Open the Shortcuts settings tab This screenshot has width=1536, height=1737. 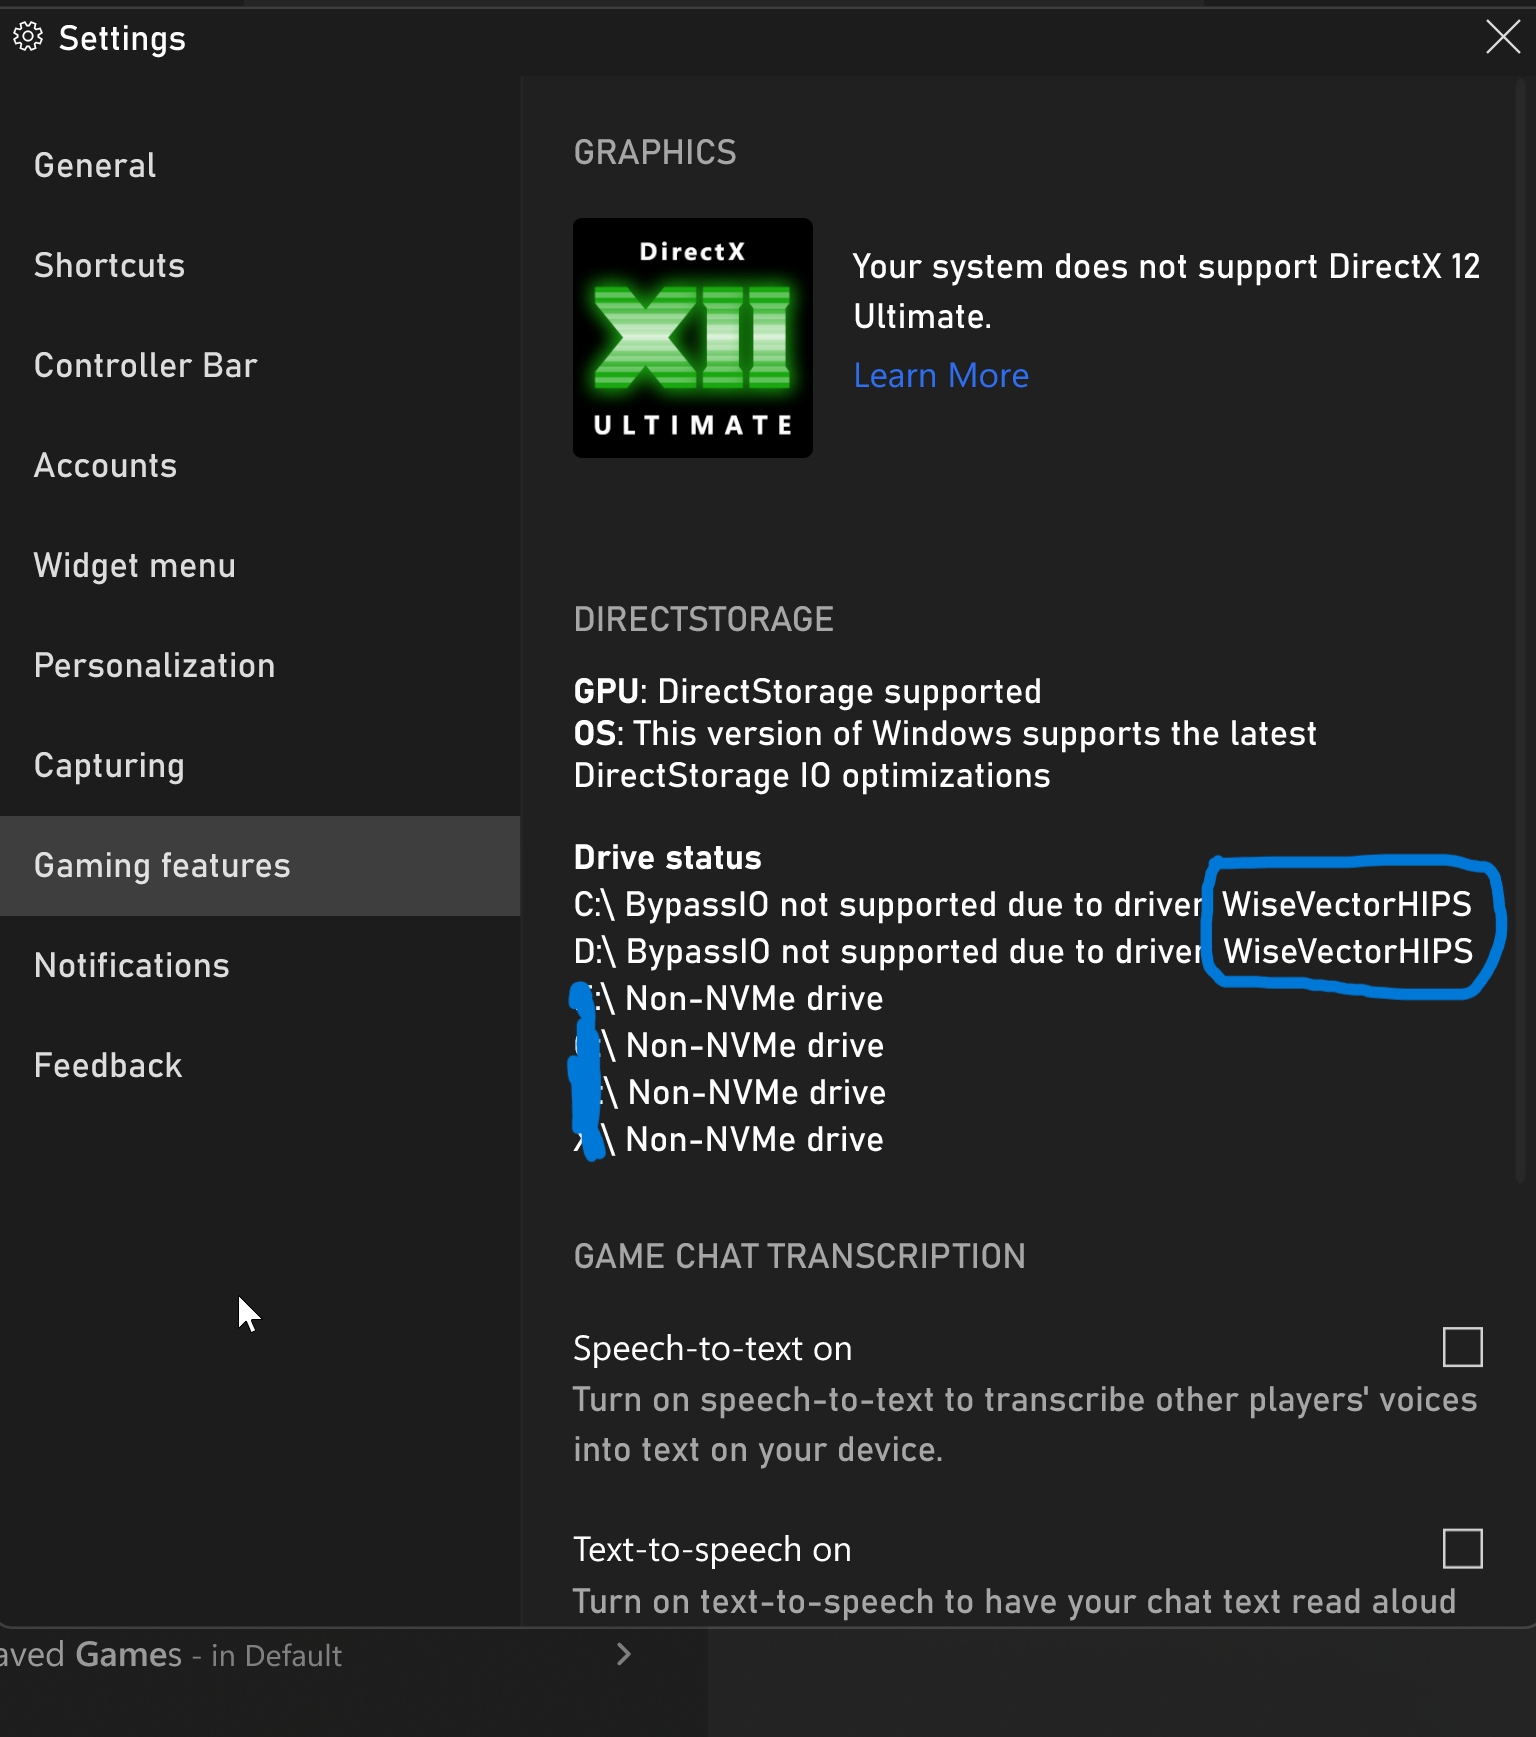(x=110, y=266)
